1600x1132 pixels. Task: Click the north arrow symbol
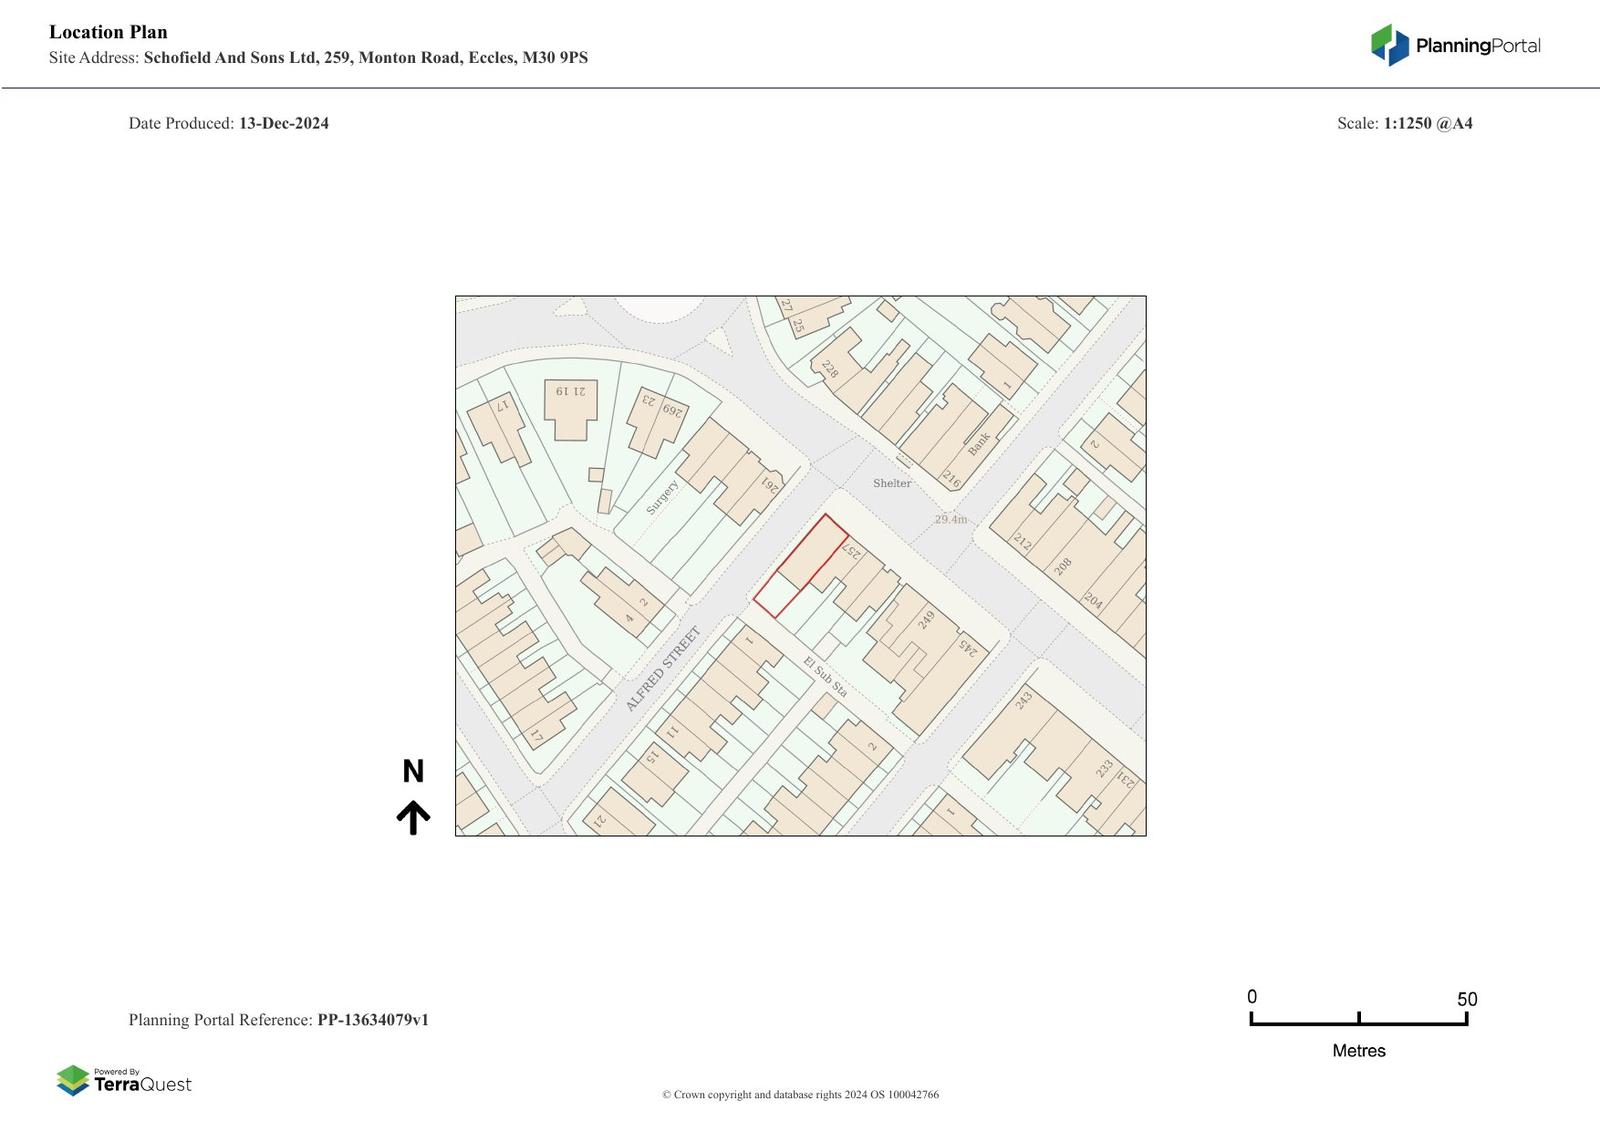pos(413,817)
